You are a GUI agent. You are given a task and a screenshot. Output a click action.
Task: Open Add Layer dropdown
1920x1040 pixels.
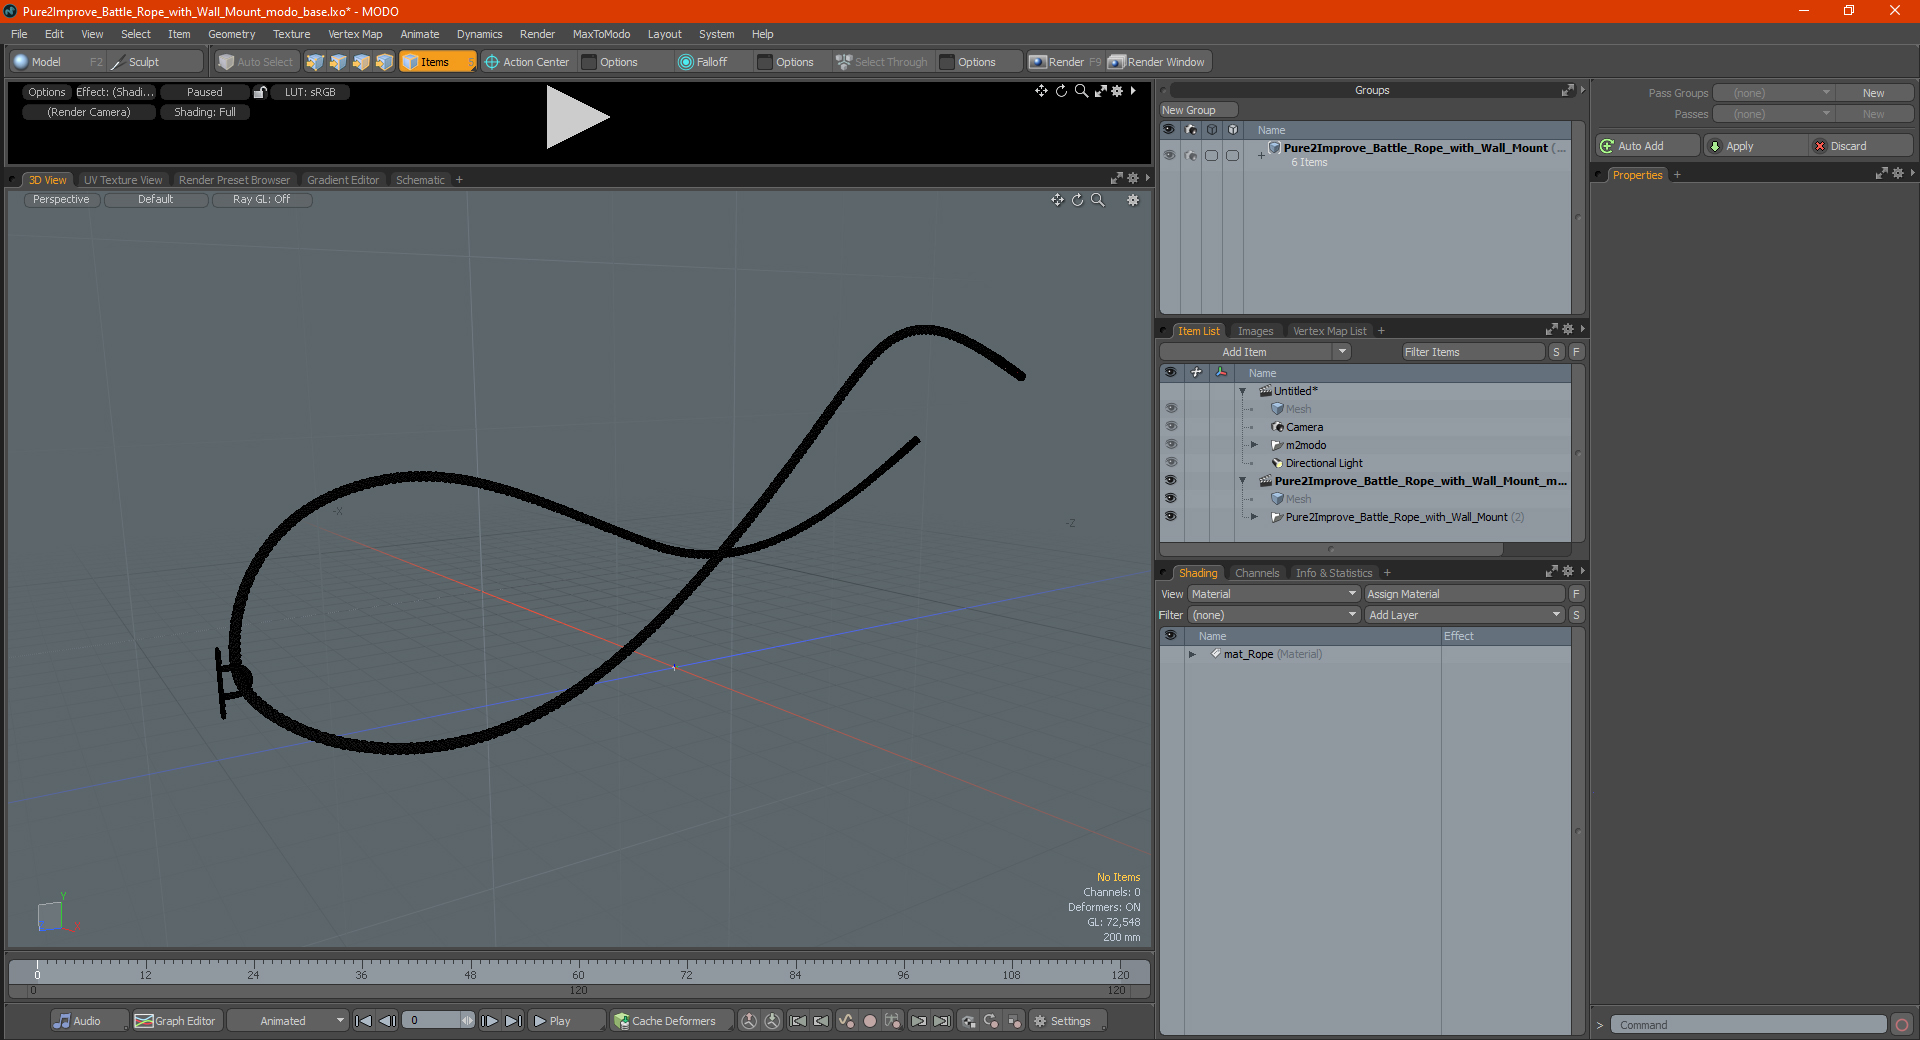click(x=1464, y=615)
